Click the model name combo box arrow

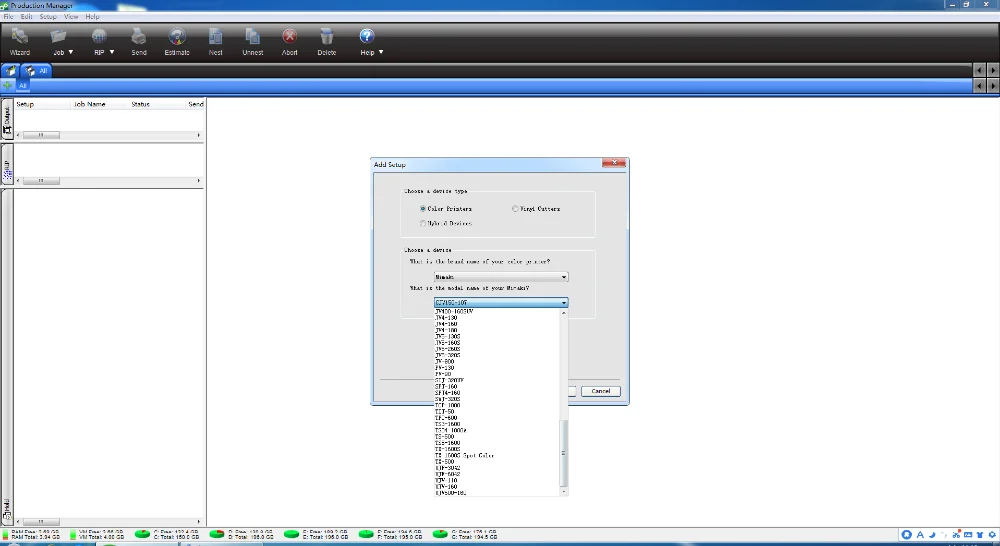(564, 302)
